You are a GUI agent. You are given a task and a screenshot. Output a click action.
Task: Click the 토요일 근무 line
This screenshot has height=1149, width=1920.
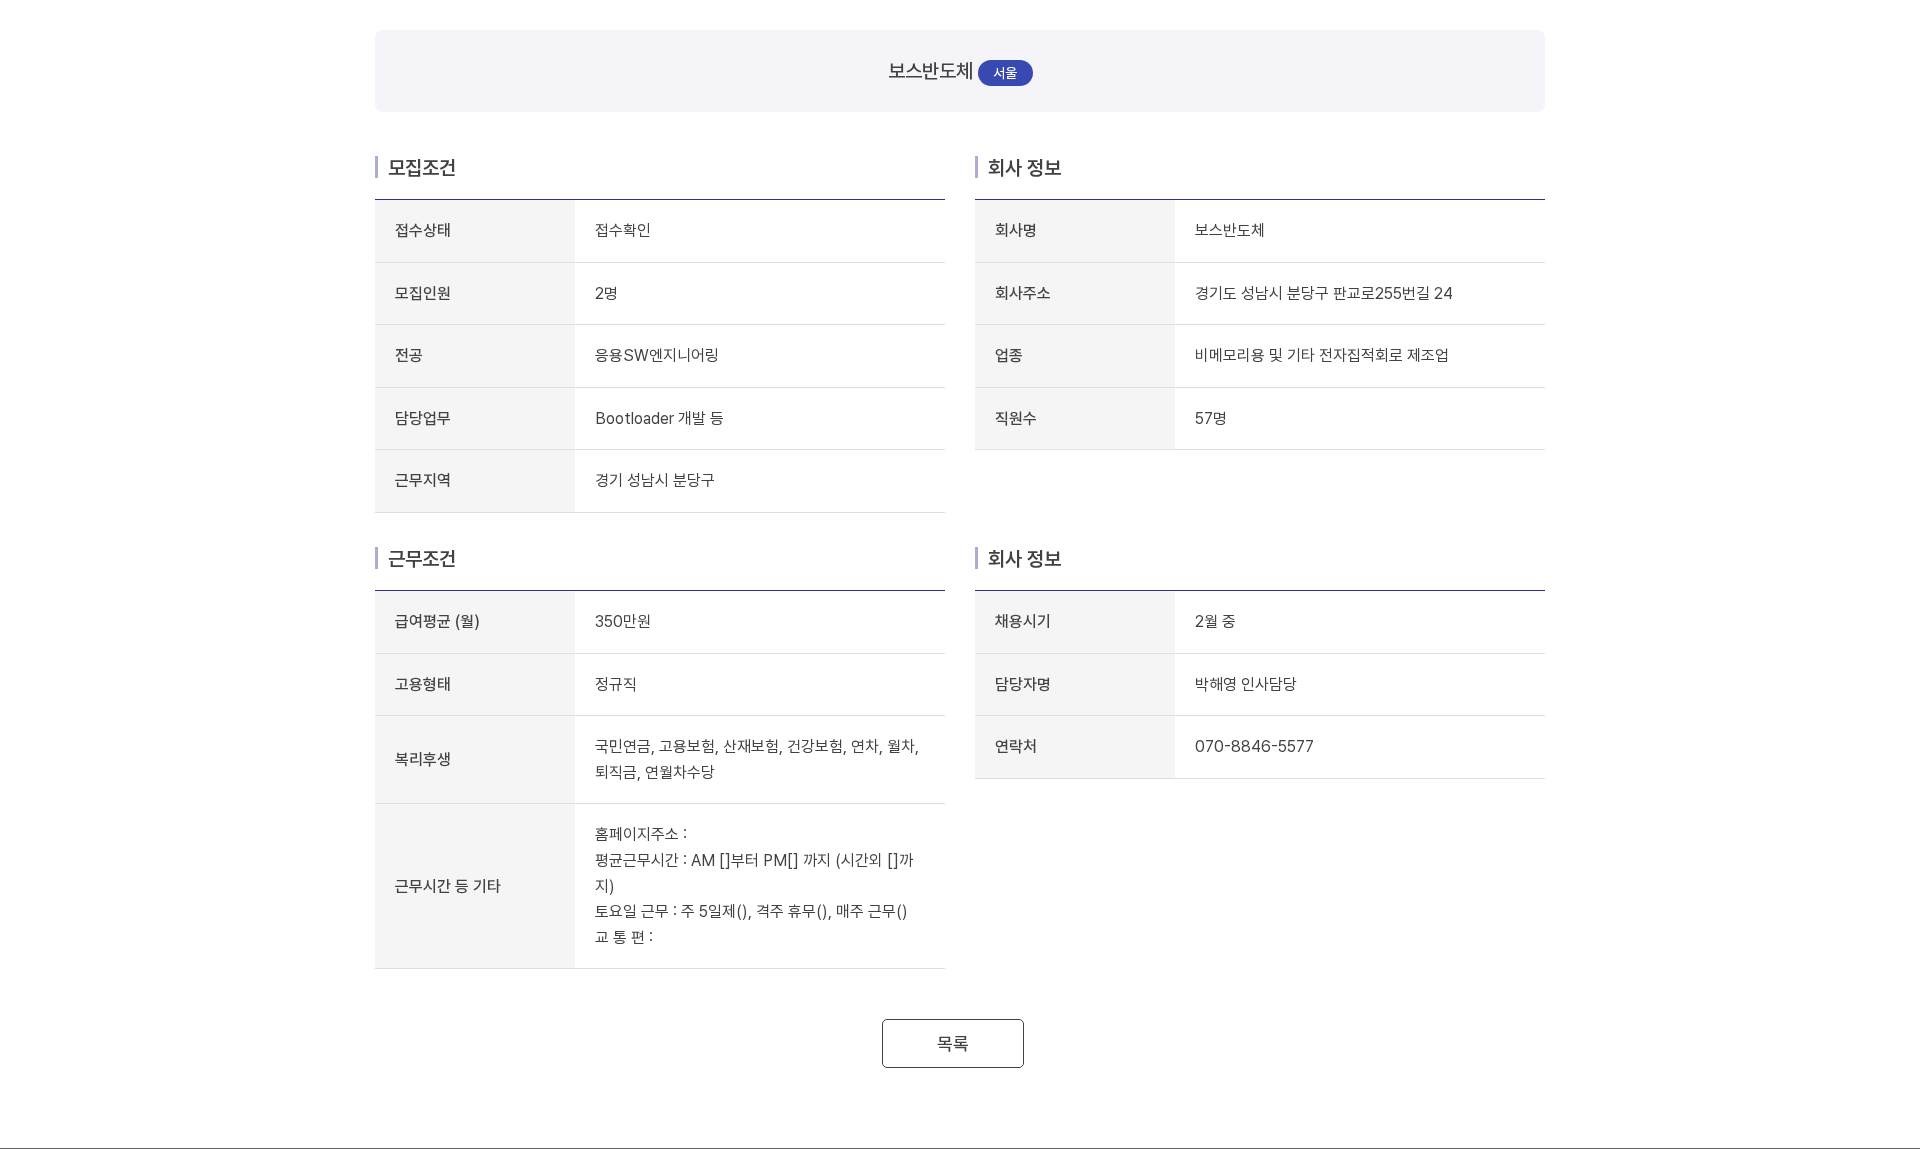[x=751, y=911]
